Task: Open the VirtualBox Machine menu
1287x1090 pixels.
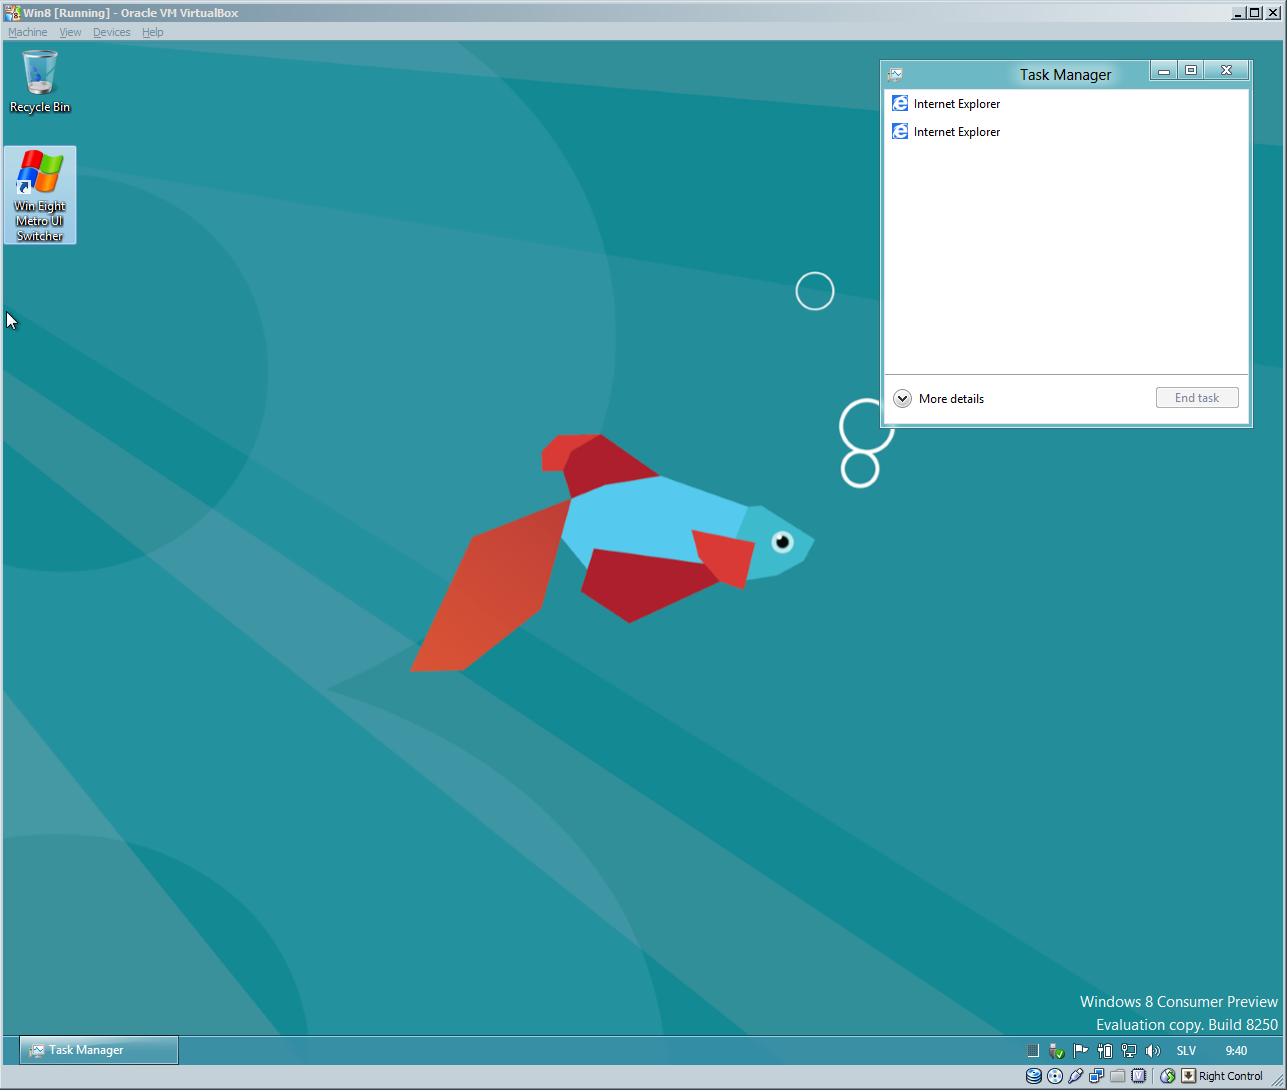Action: click(27, 32)
